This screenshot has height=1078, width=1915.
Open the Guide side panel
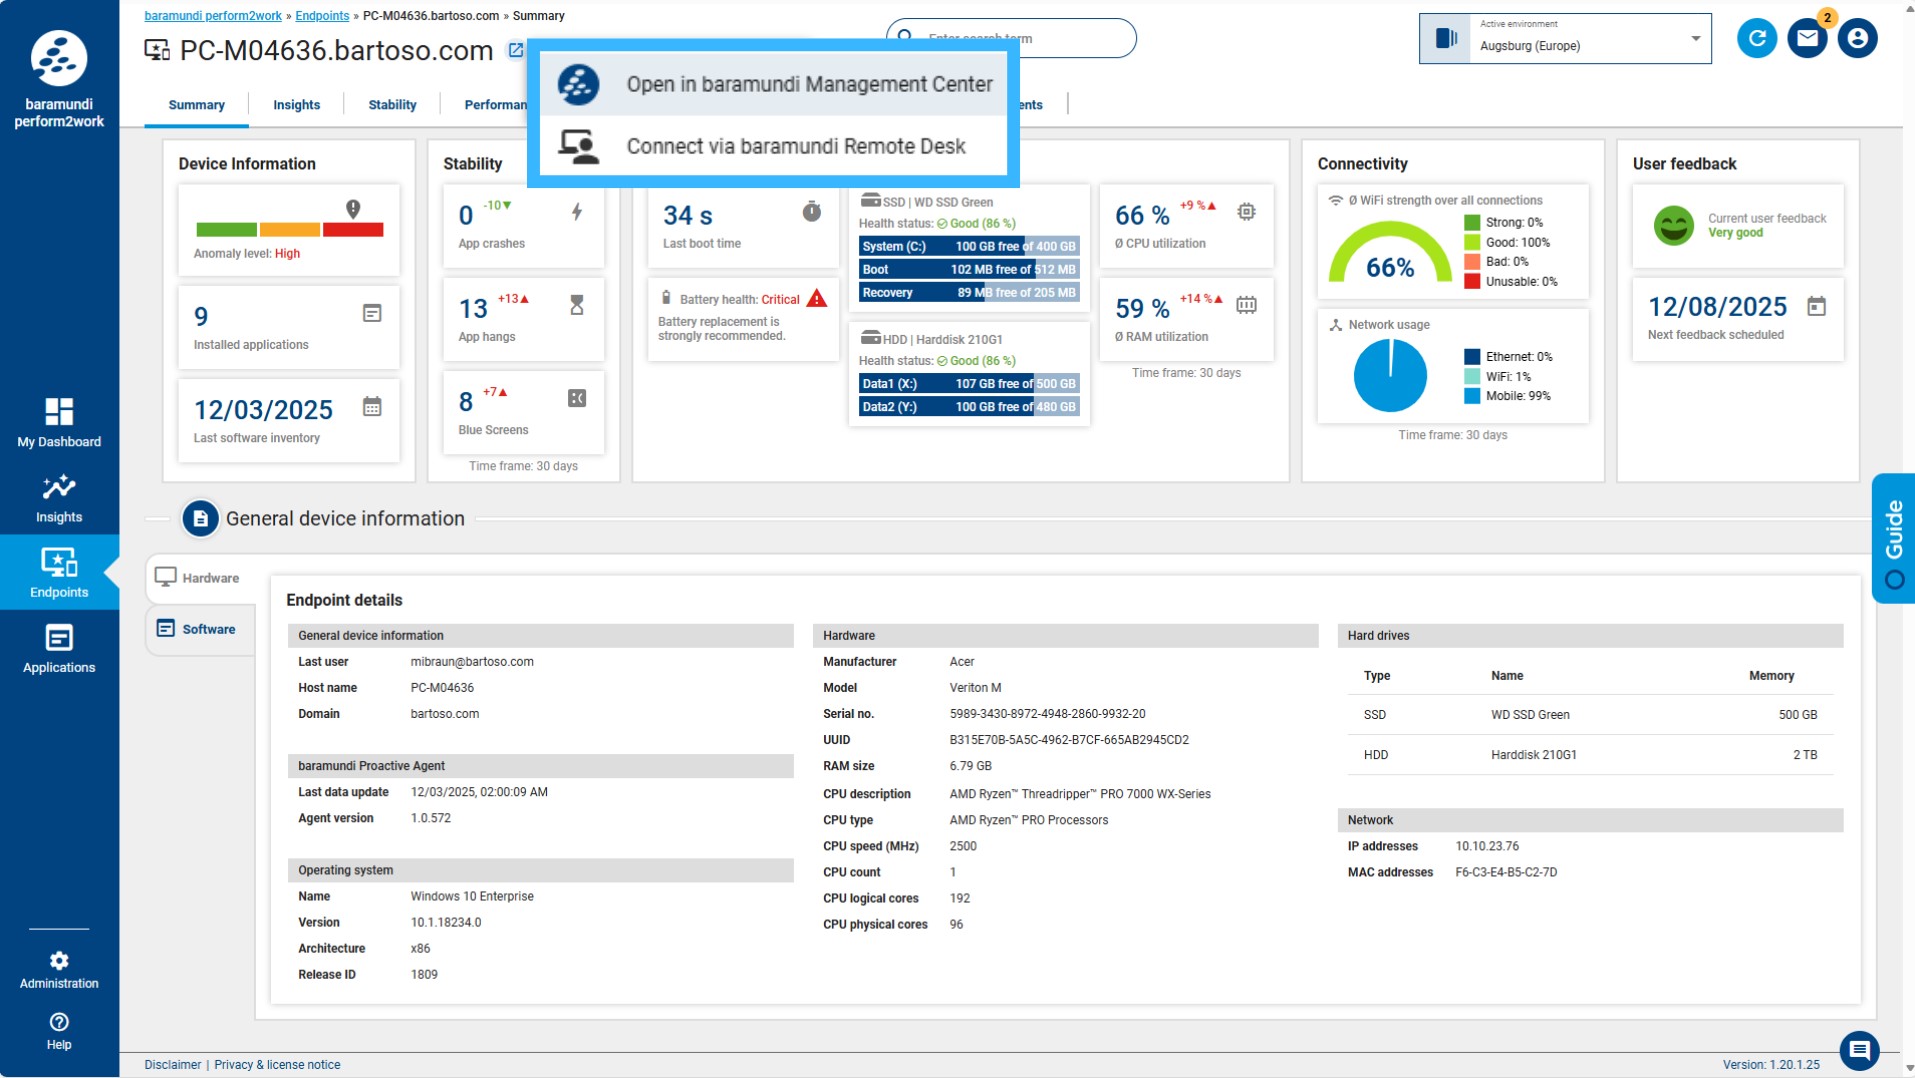click(1893, 539)
